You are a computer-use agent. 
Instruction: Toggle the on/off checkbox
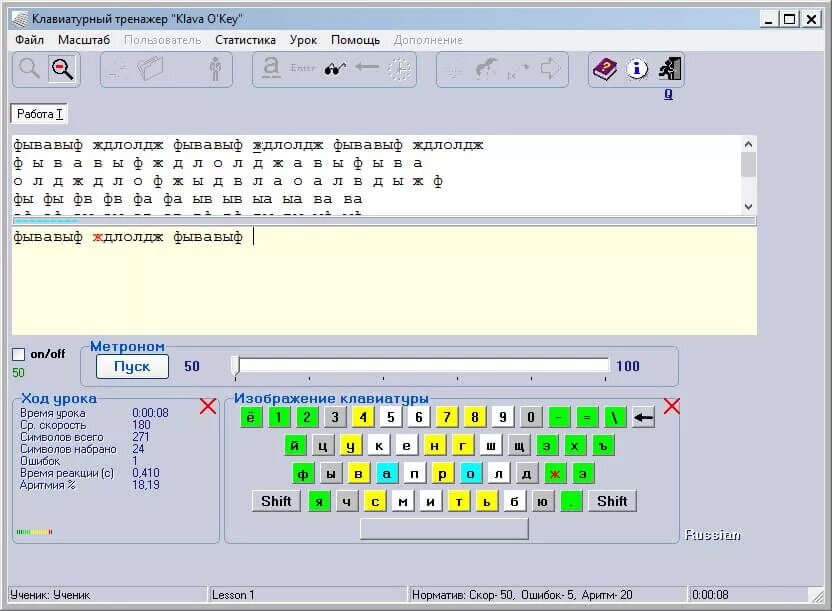[x=19, y=354]
